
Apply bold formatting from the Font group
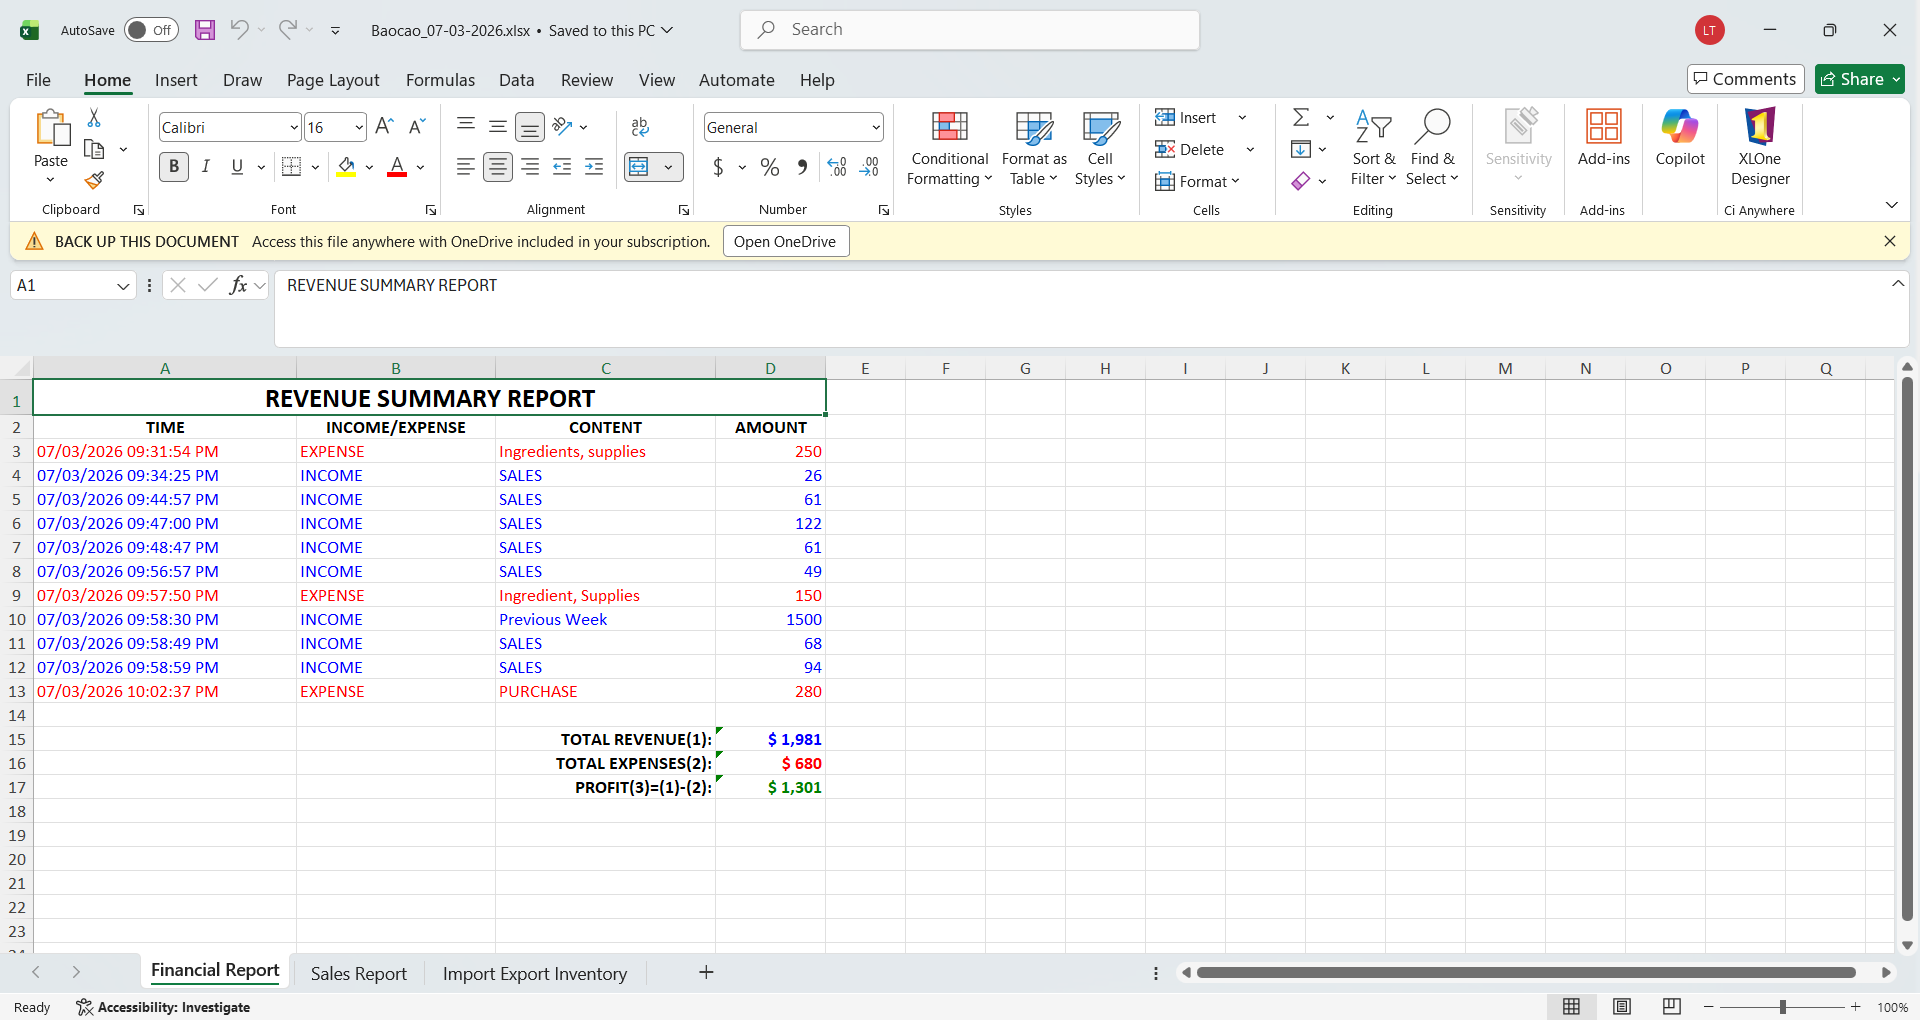tap(173, 166)
